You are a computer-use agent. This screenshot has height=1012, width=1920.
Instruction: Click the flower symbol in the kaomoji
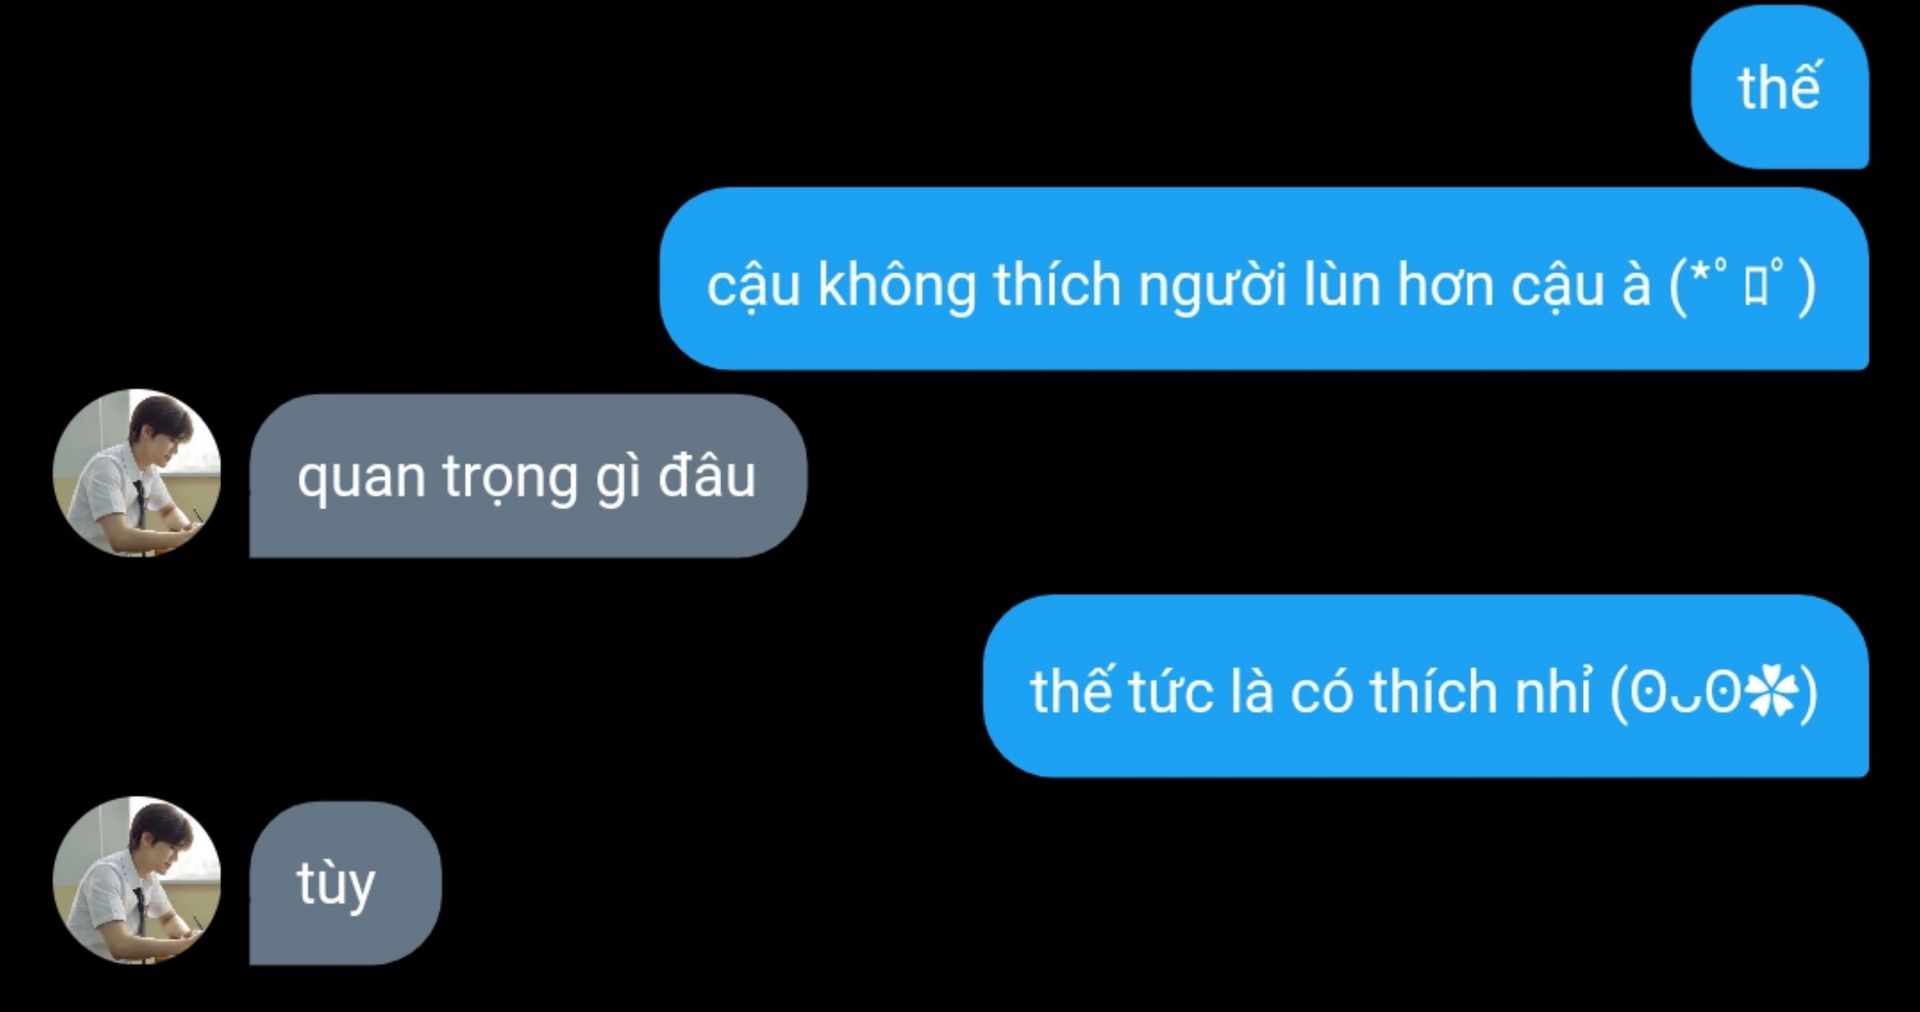[1771, 692]
